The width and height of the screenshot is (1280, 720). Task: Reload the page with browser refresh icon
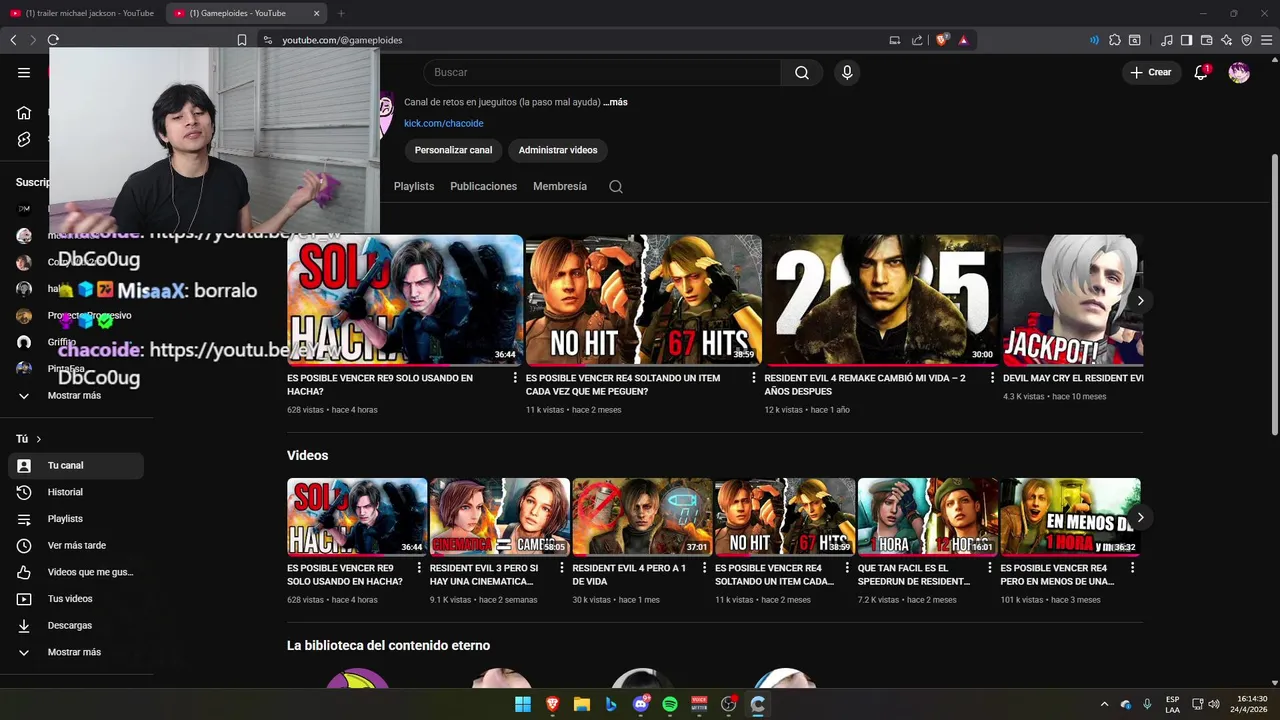[x=53, y=40]
